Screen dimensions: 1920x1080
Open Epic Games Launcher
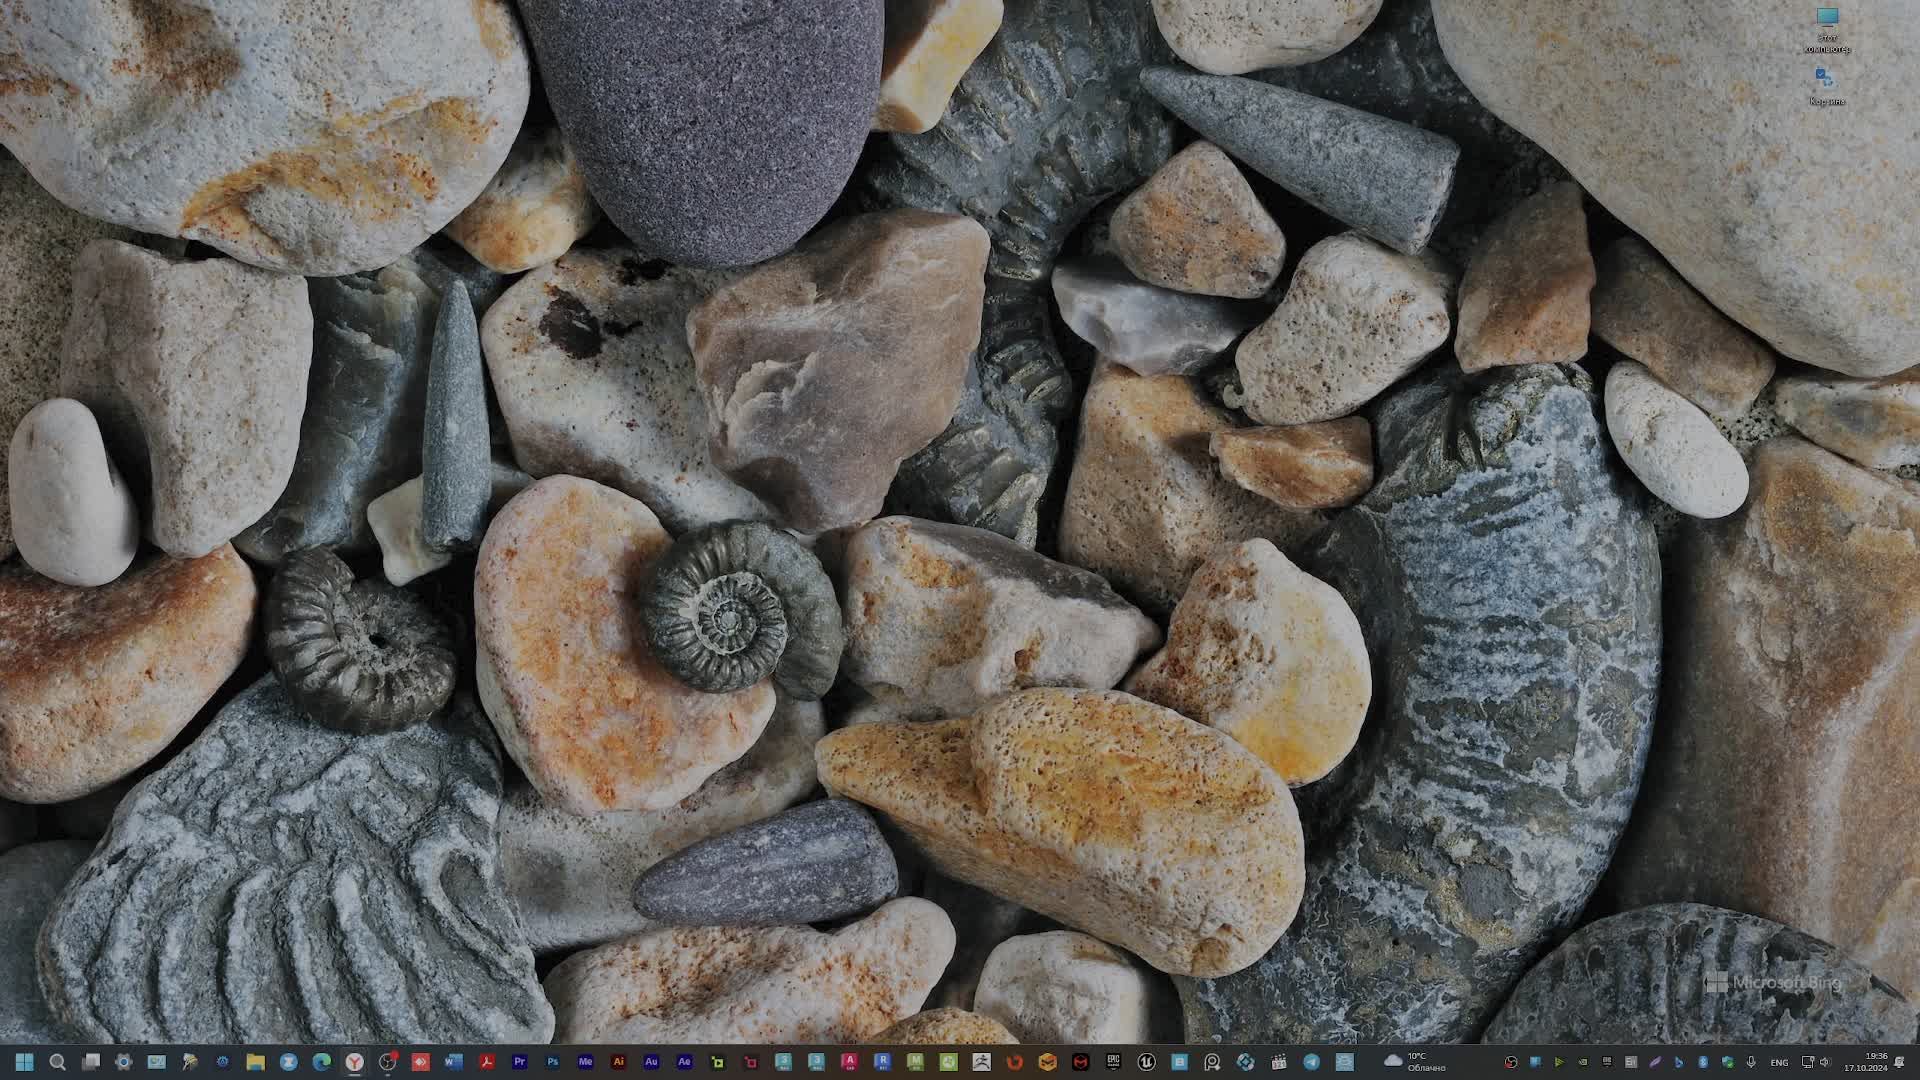[x=1113, y=1062]
